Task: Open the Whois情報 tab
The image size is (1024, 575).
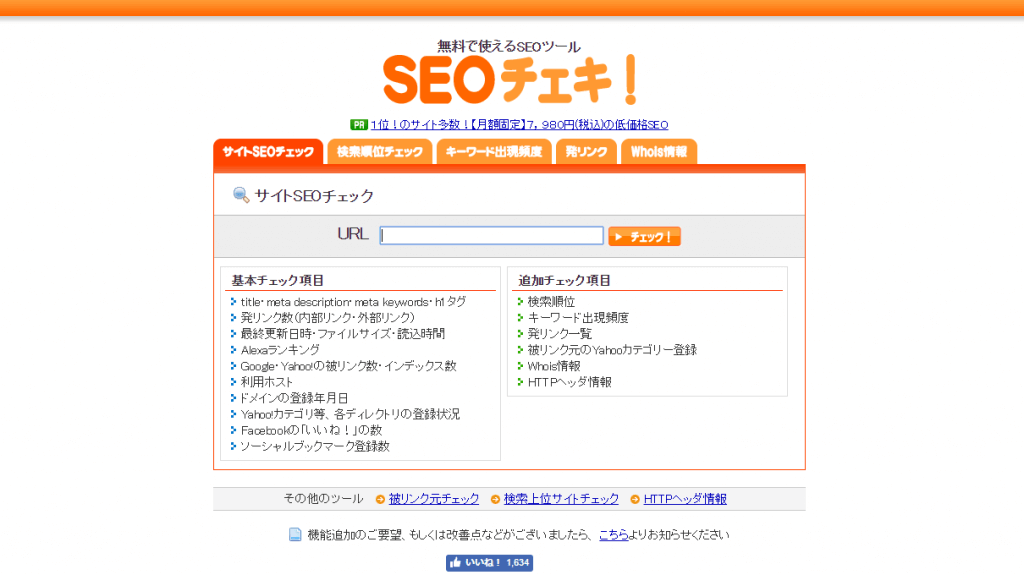Action: (x=658, y=152)
